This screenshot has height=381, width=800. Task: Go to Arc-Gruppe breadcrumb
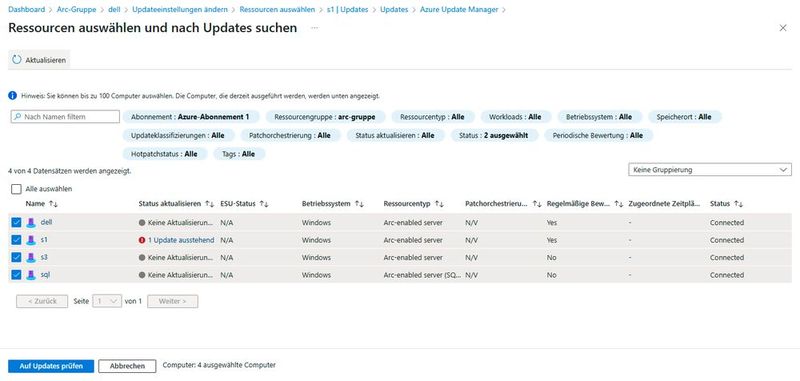[77, 9]
